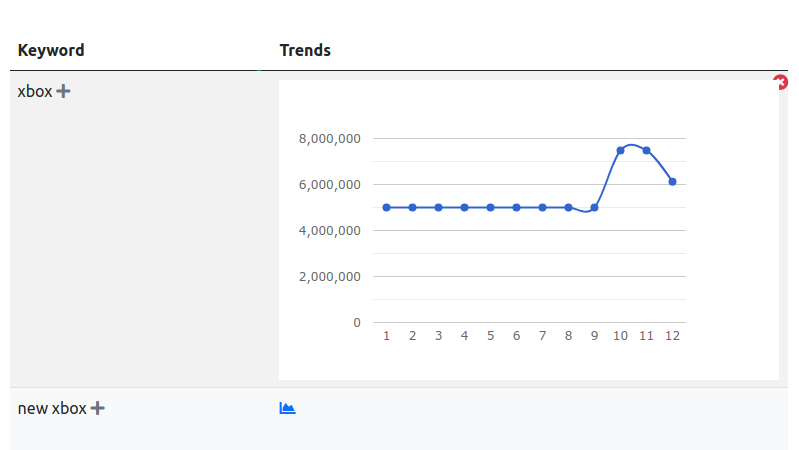Click the final data point at month 12
The image size is (799, 450).
(672, 182)
